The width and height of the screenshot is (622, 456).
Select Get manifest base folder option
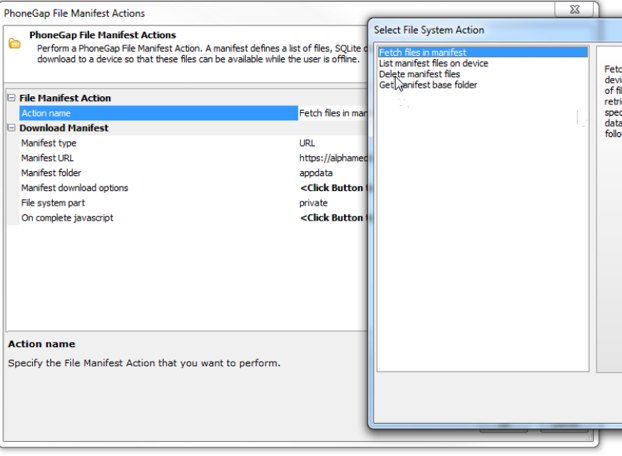click(x=428, y=85)
